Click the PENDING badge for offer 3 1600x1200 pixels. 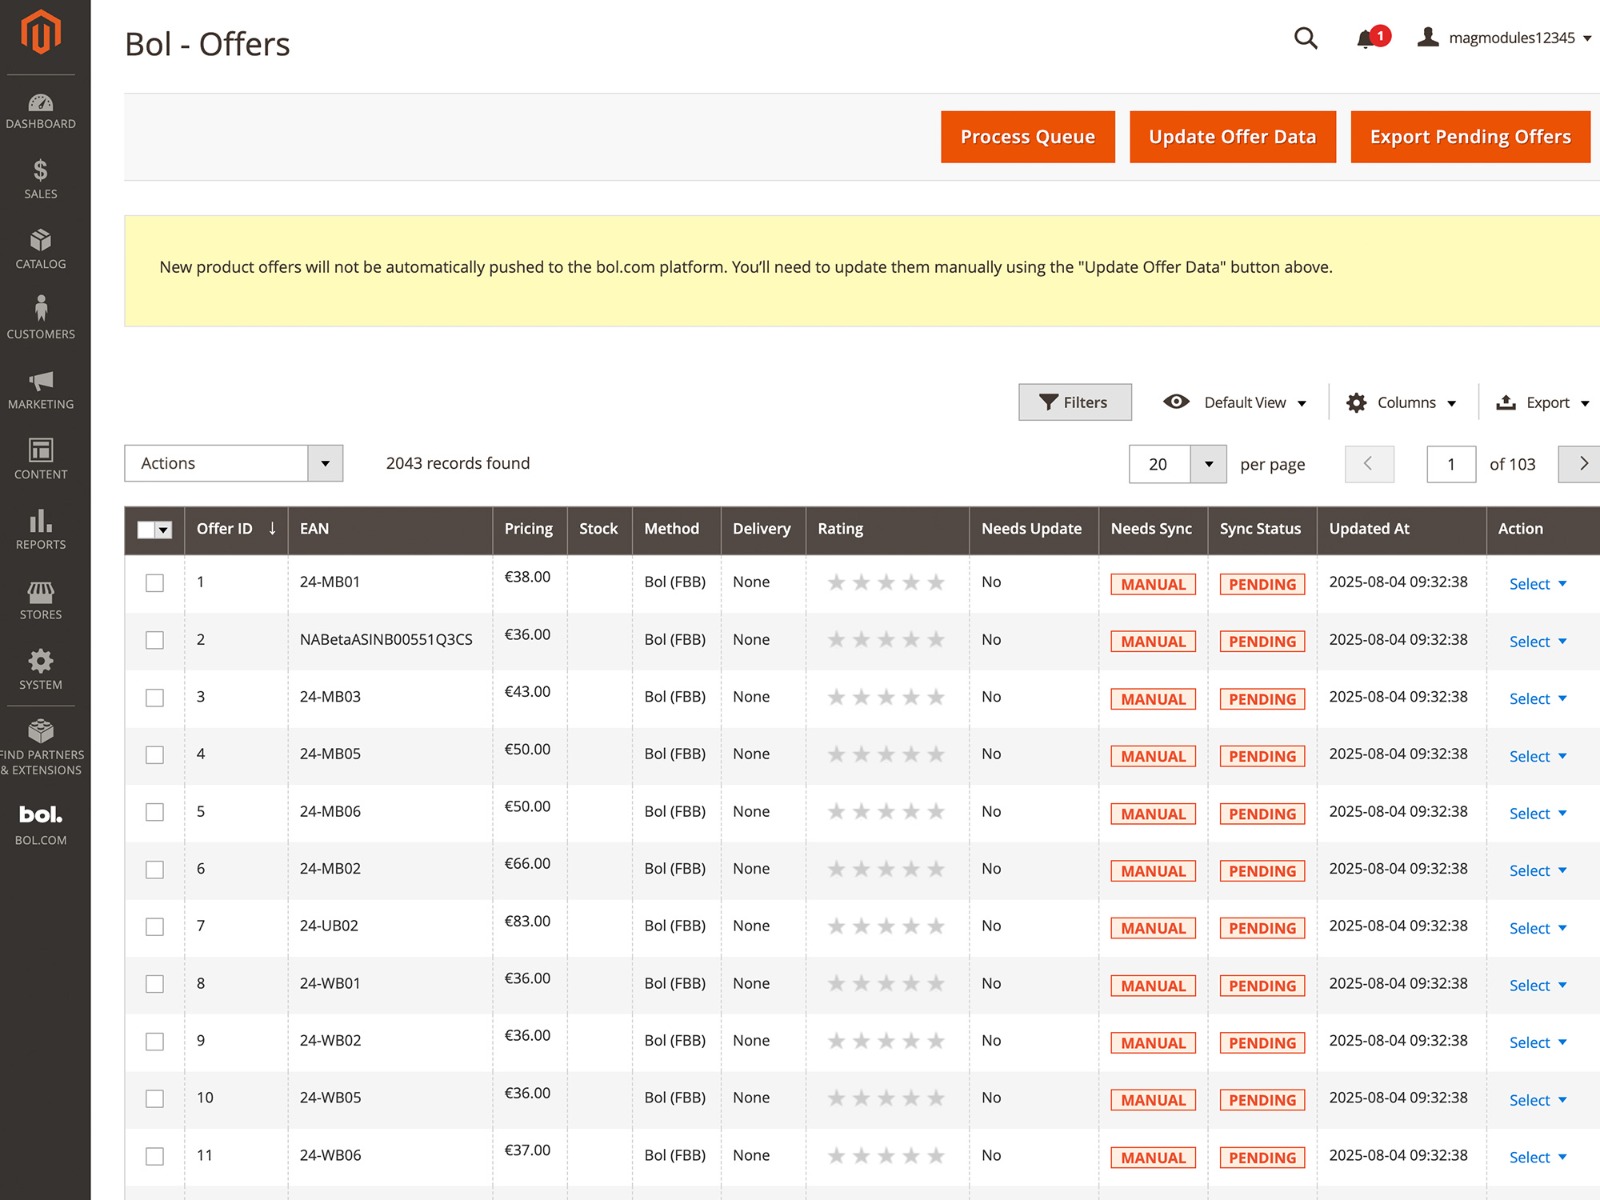[1262, 699]
